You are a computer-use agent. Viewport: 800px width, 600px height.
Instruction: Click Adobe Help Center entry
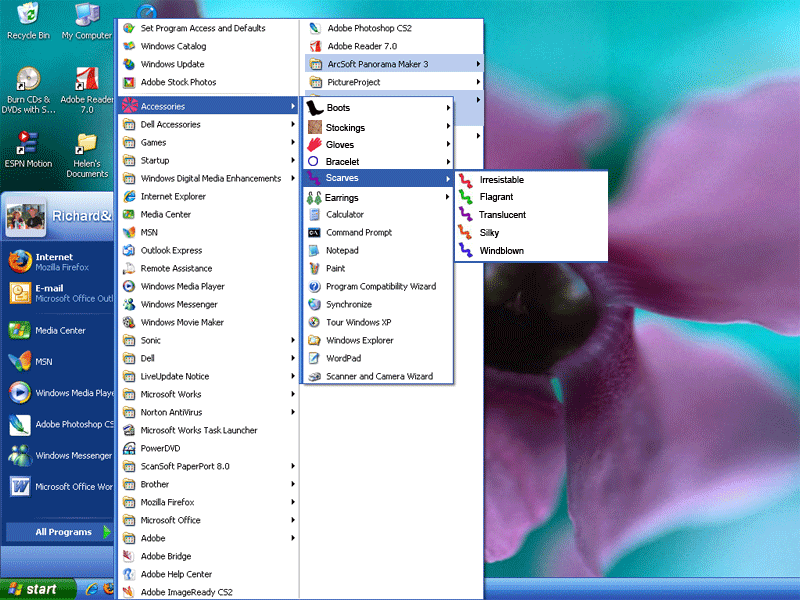(208, 574)
